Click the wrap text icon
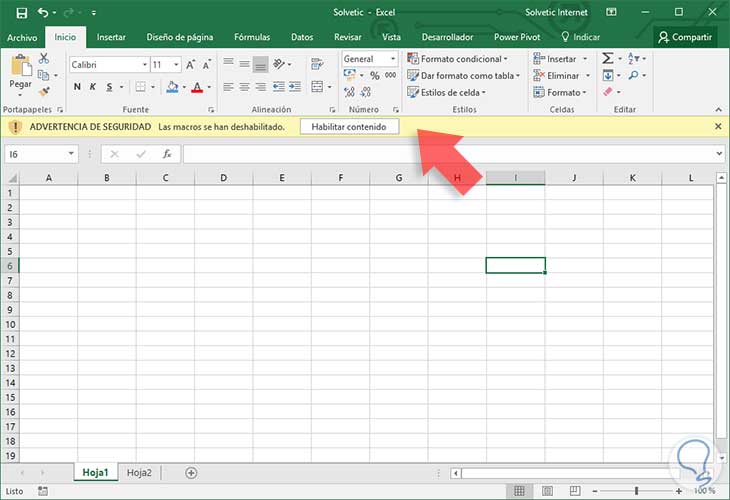Screen dimensions: 730x500 coord(317,64)
